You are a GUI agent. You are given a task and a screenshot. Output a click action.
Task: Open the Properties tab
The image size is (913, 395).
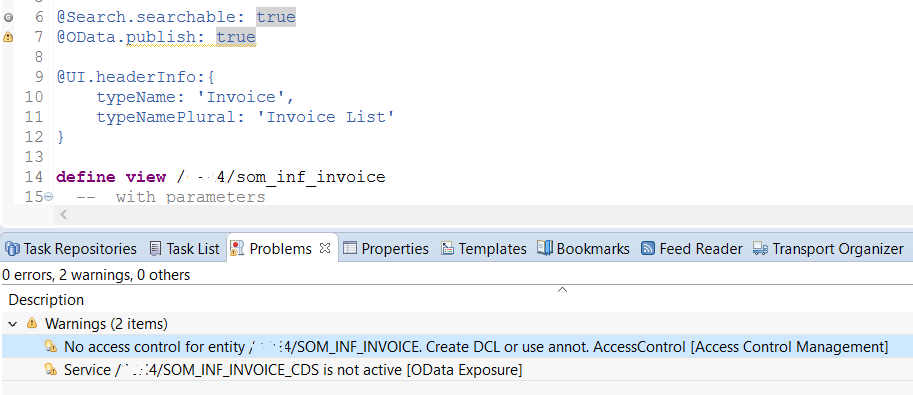tap(385, 249)
